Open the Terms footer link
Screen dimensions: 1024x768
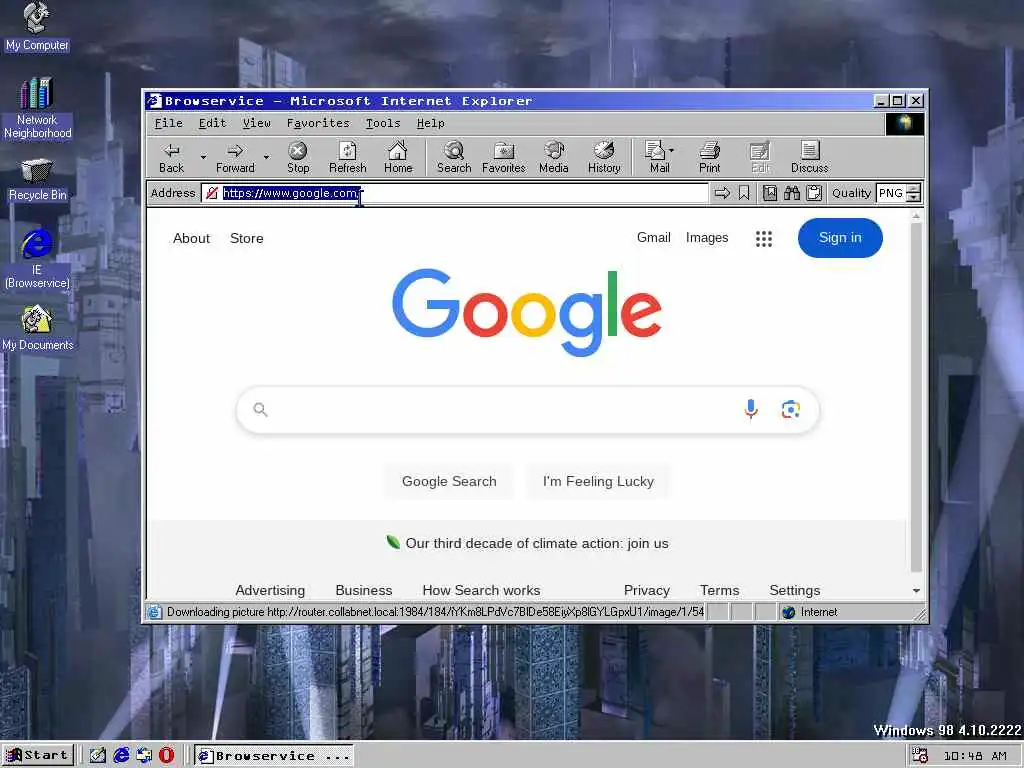[720, 590]
